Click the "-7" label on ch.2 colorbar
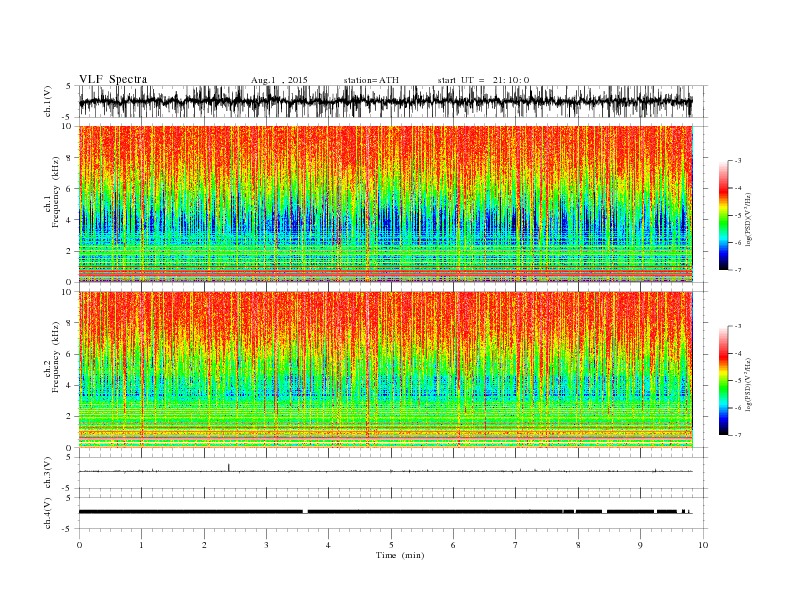This screenshot has width=792, height=612. coord(738,435)
